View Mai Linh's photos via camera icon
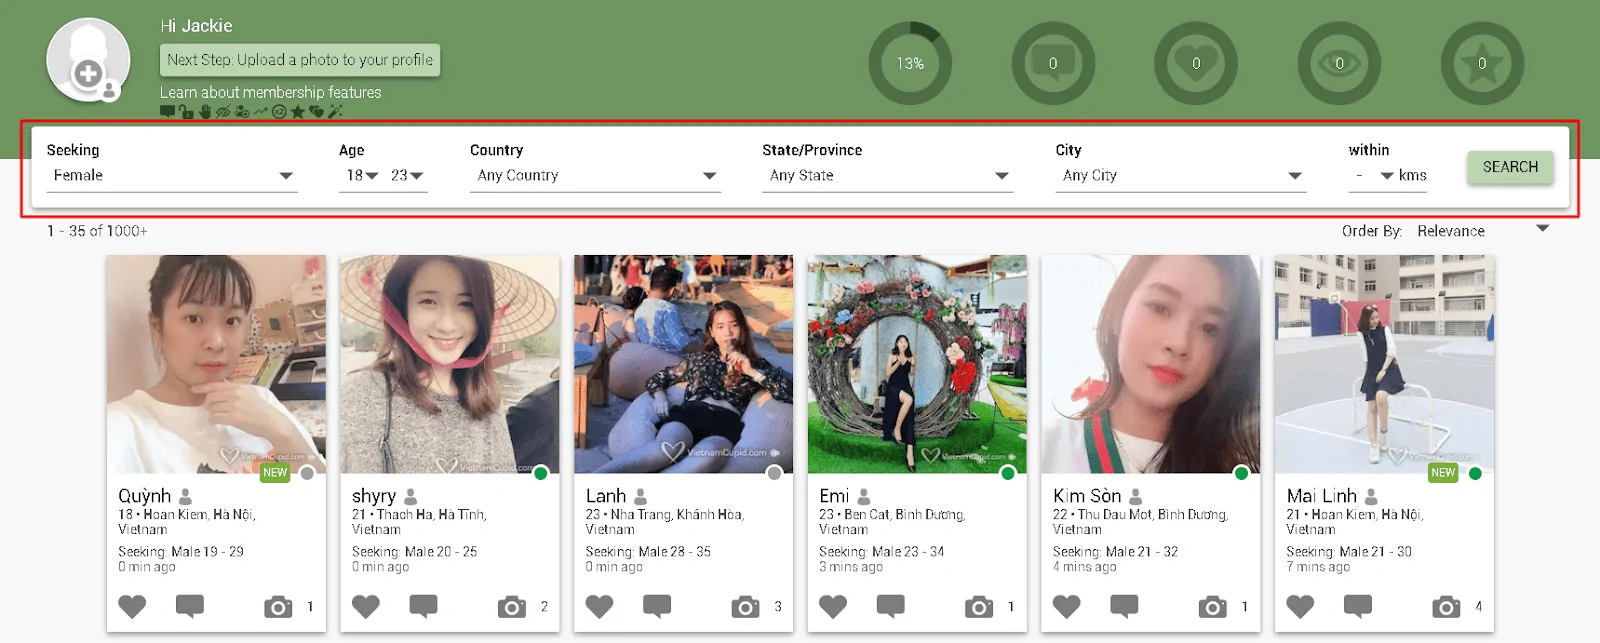This screenshot has width=1600, height=643. (x=1446, y=606)
